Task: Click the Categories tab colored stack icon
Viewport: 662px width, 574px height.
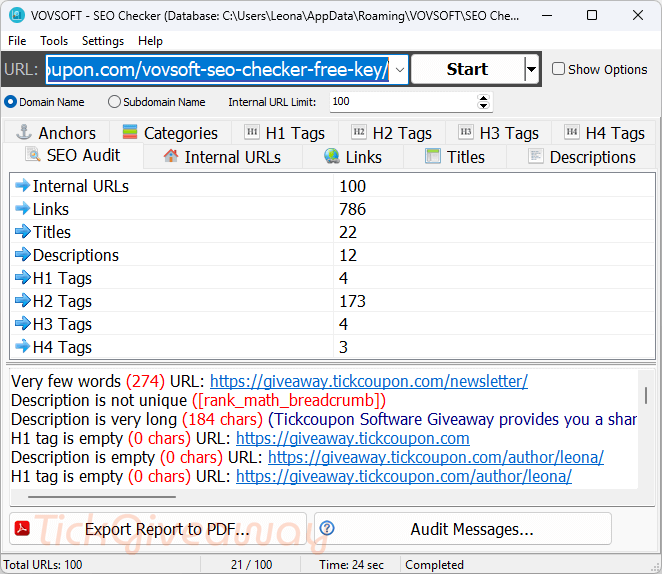Action: coord(130,132)
